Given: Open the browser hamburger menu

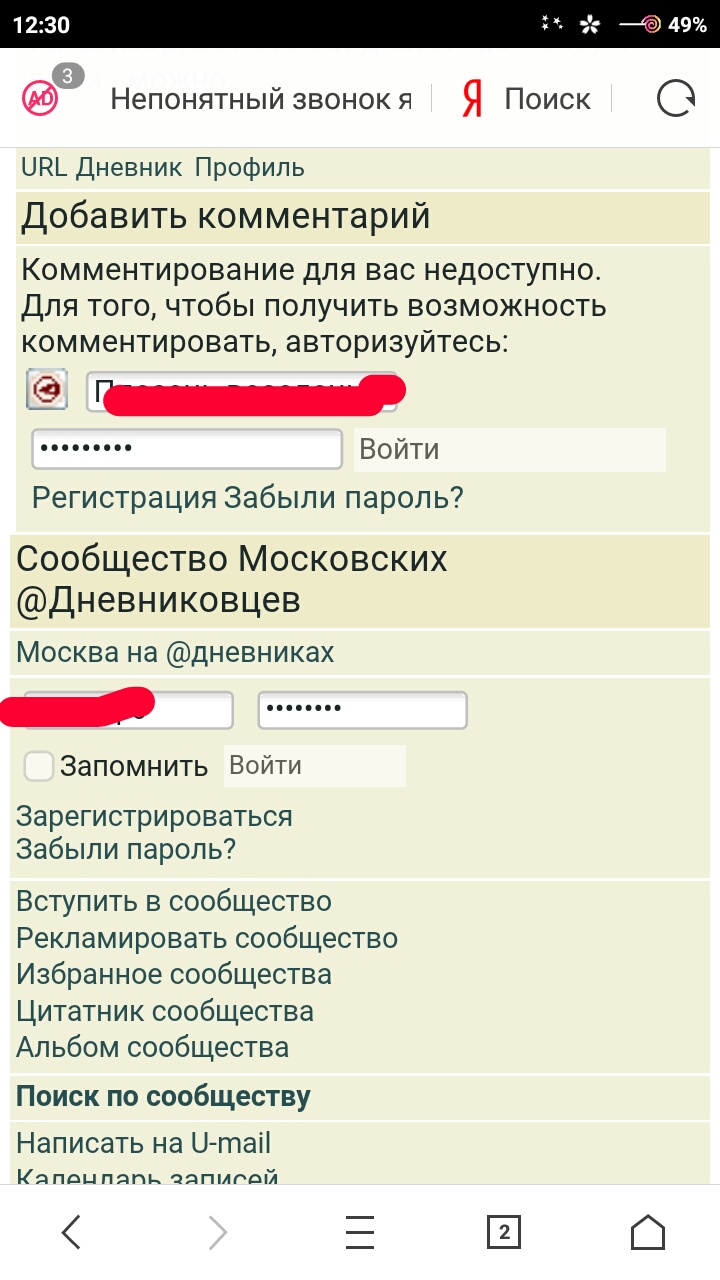Looking at the screenshot, I should click(x=360, y=1232).
